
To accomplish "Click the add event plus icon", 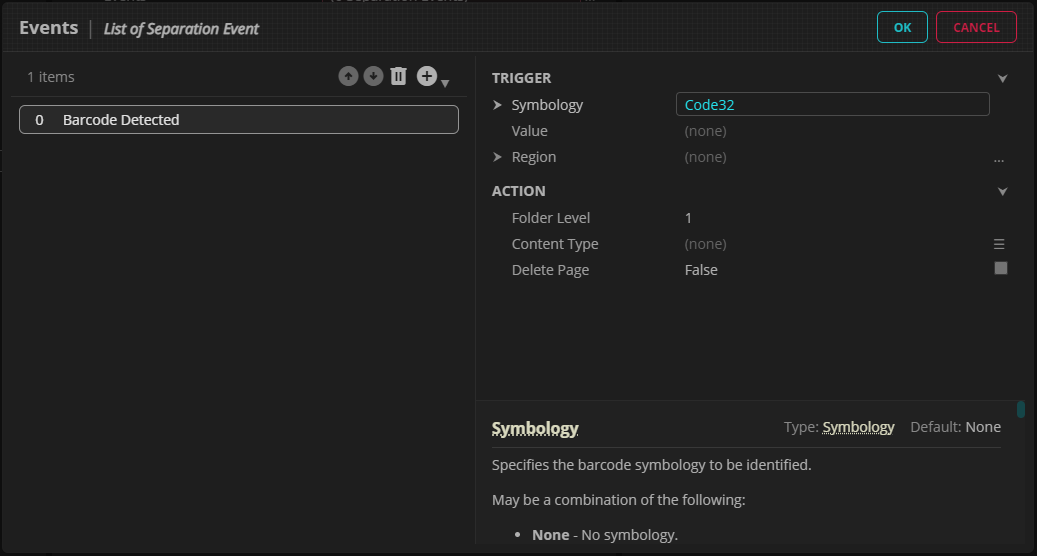I will tap(427, 76).
